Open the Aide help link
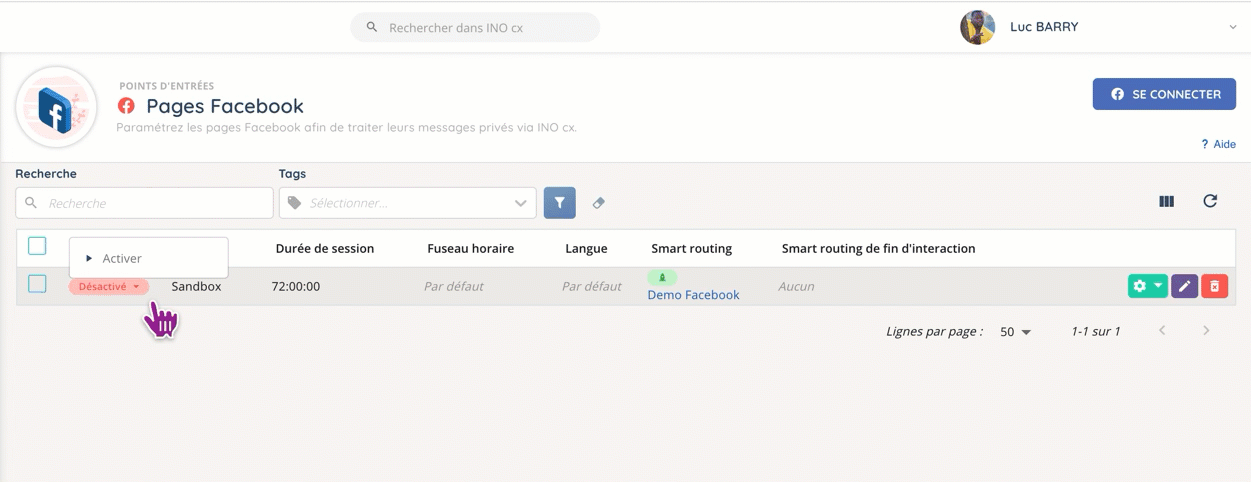The width and height of the screenshot is (1251, 482). coord(1218,144)
